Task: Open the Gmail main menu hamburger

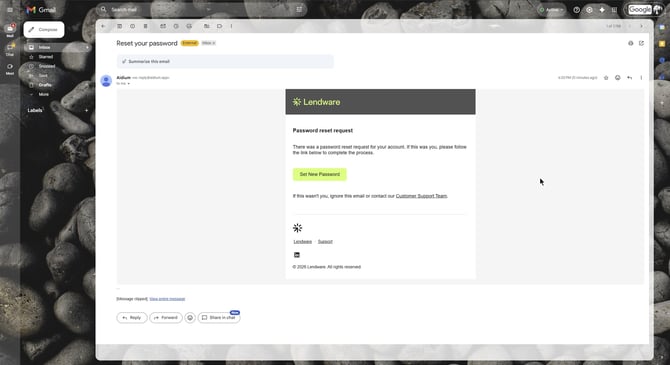Action: click(10, 10)
